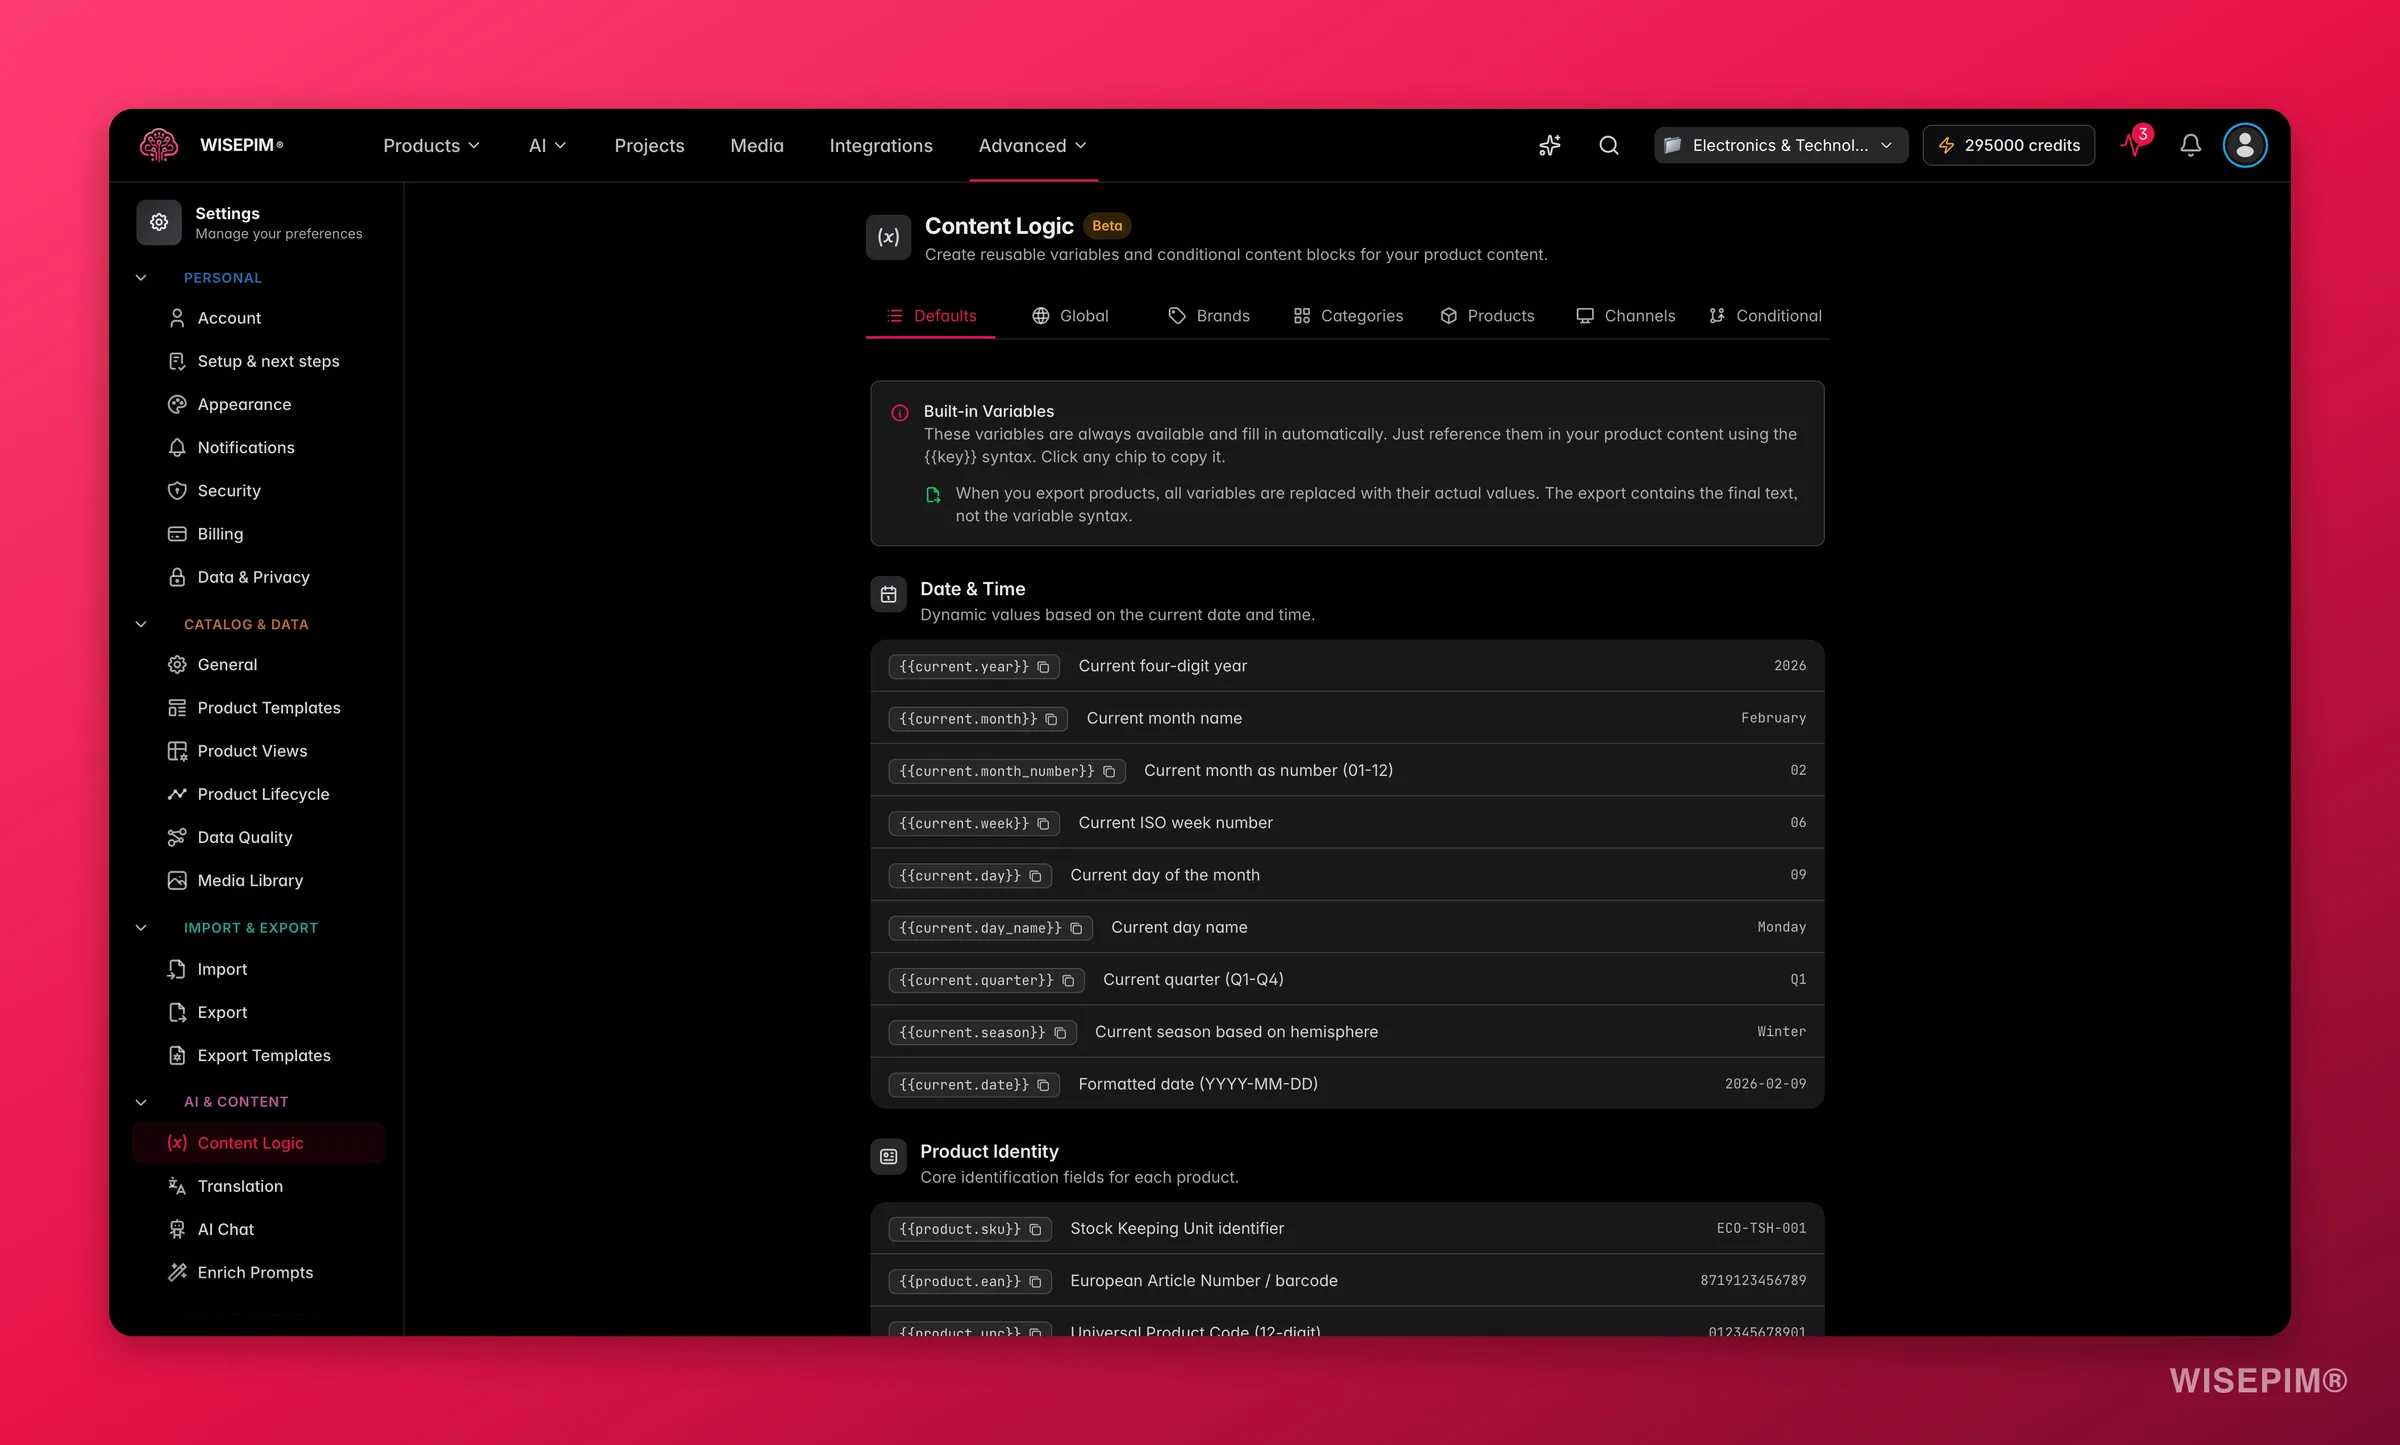
Task: Copy the {{current.quarter}} variable chip
Action: [986, 980]
